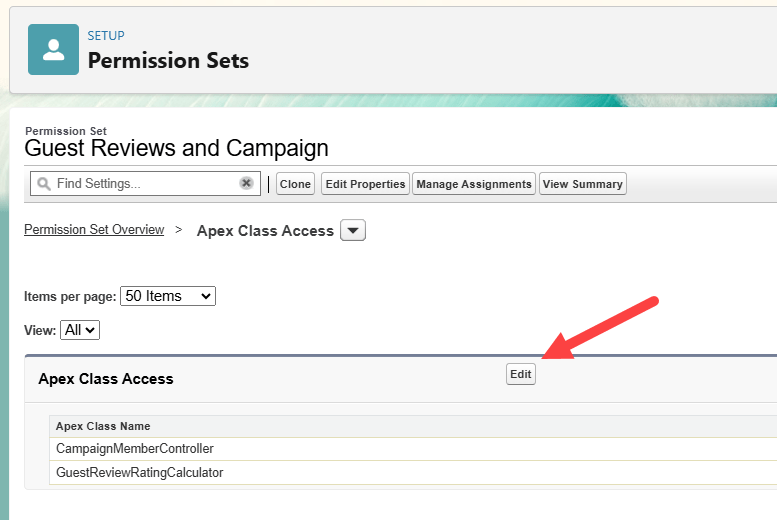Click the Guest Reviews and Campaign title
Viewport: 777px width, 520px height.
176,149
